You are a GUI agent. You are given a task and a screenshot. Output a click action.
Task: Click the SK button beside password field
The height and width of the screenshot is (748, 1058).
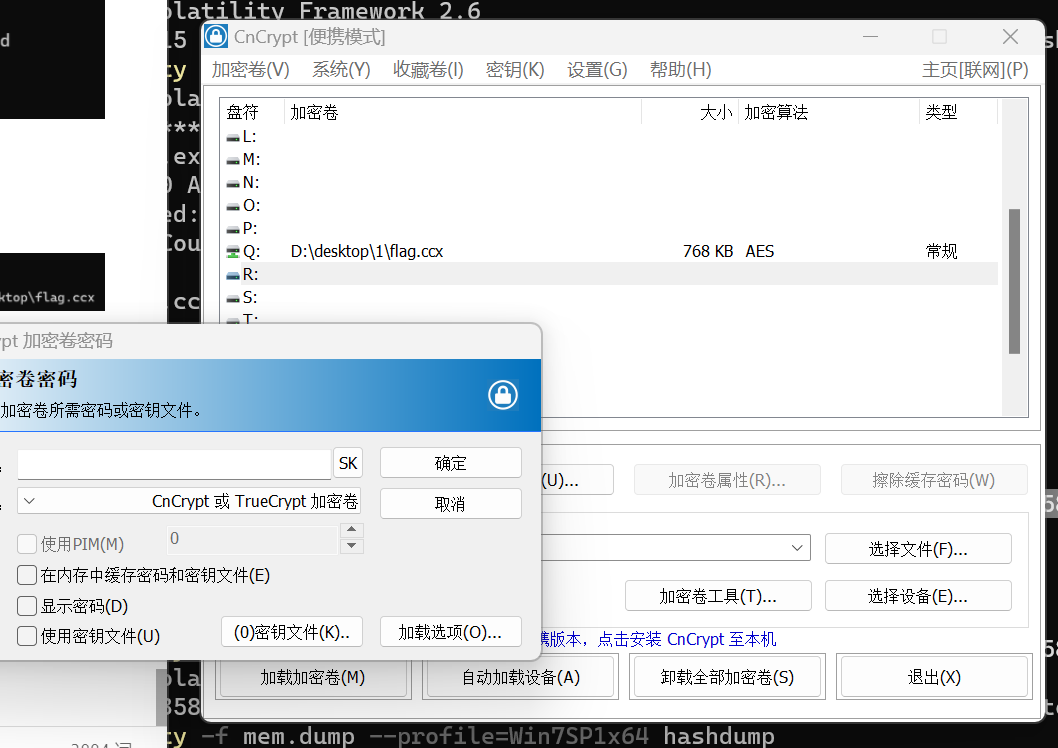click(x=348, y=463)
